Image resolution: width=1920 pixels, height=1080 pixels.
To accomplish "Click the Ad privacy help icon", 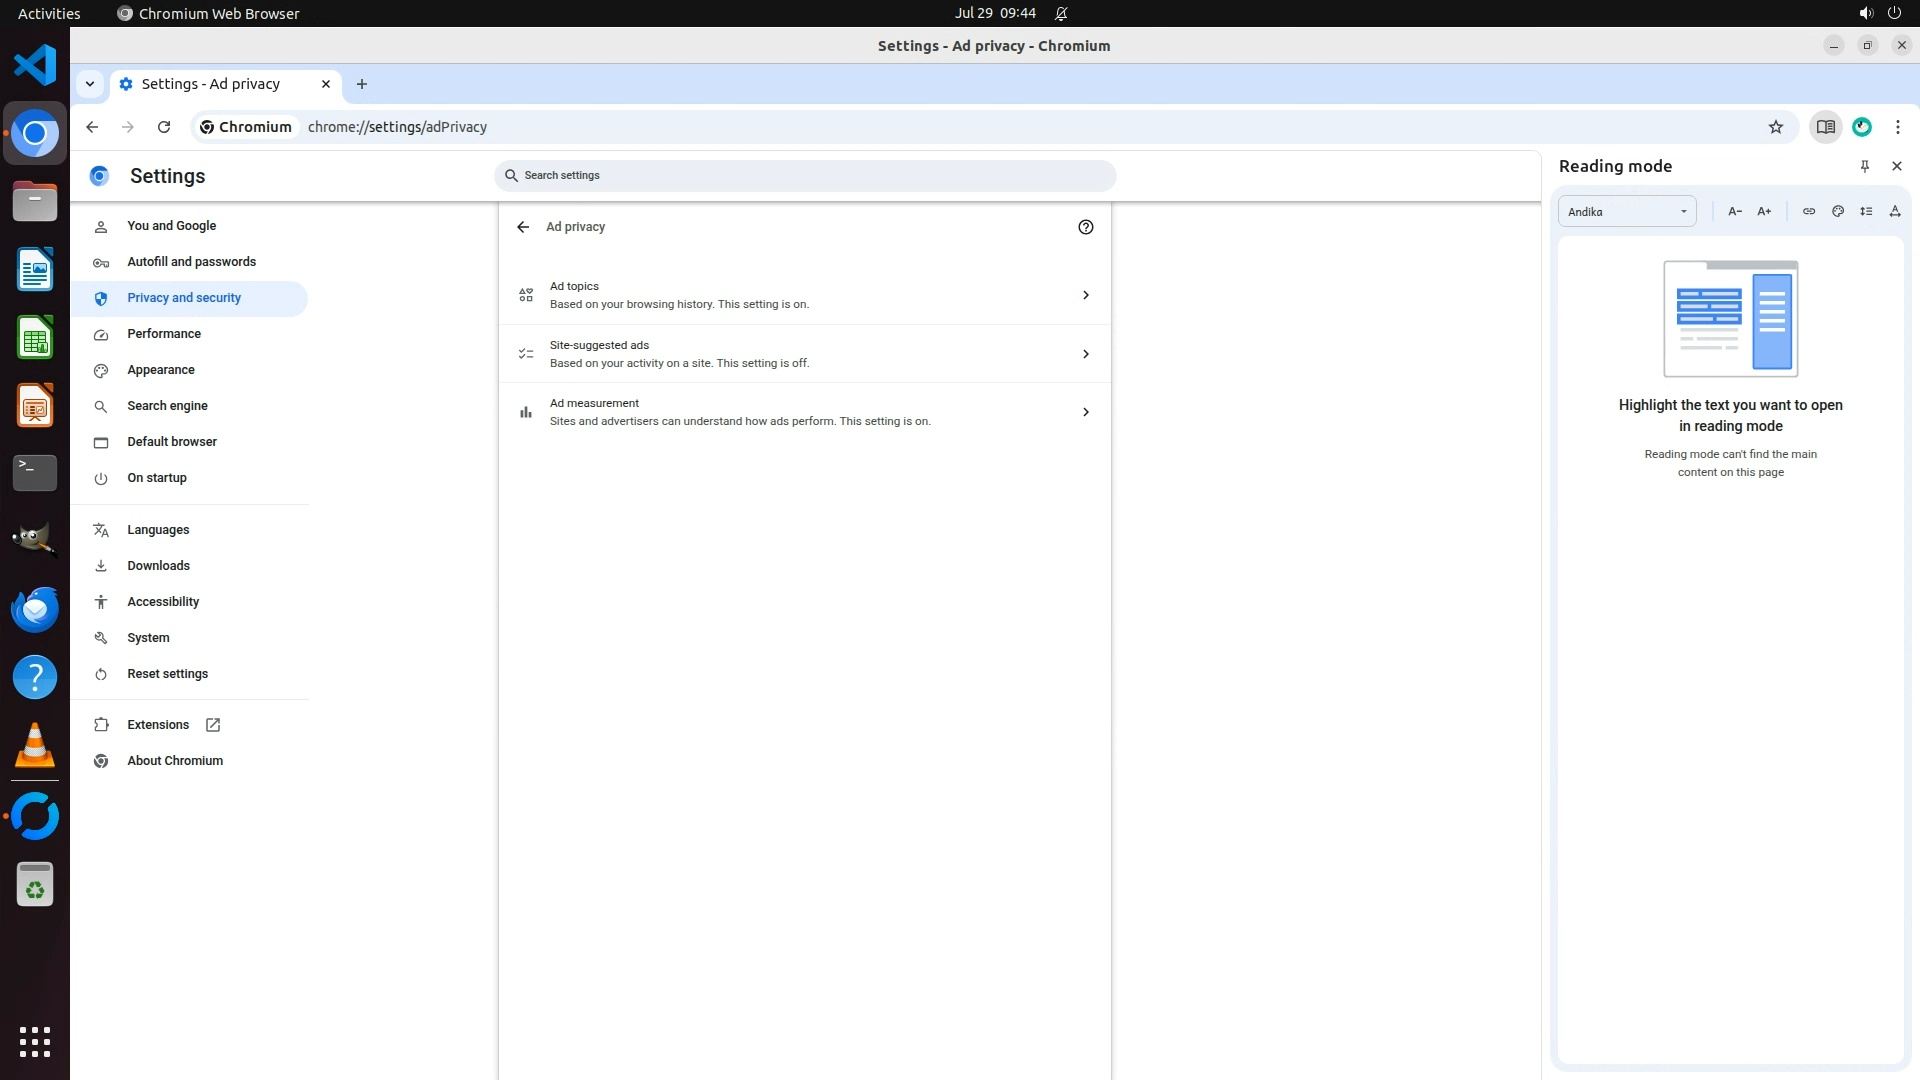I will click(x=1086, y=227).
